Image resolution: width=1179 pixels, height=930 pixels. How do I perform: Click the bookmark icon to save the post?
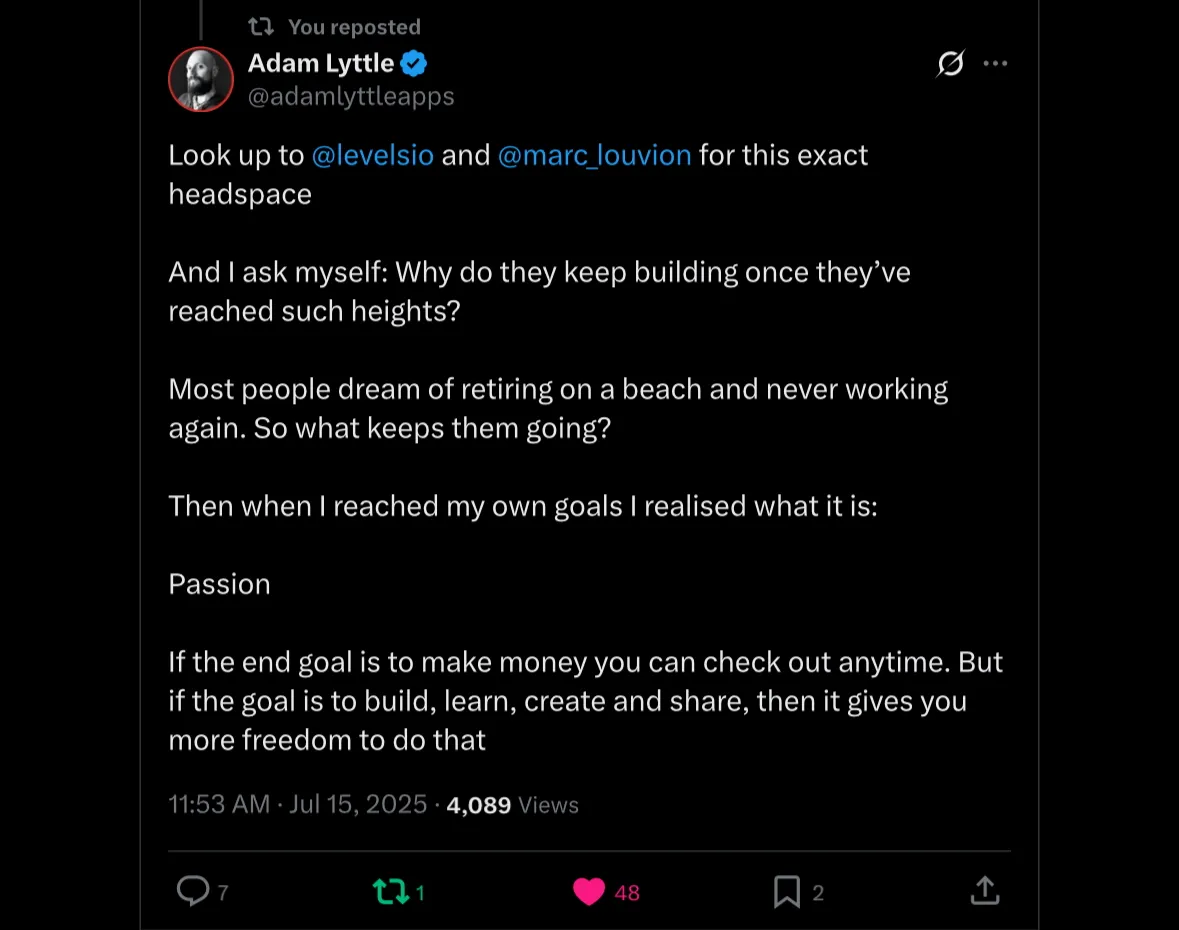(x=788, y=889)
